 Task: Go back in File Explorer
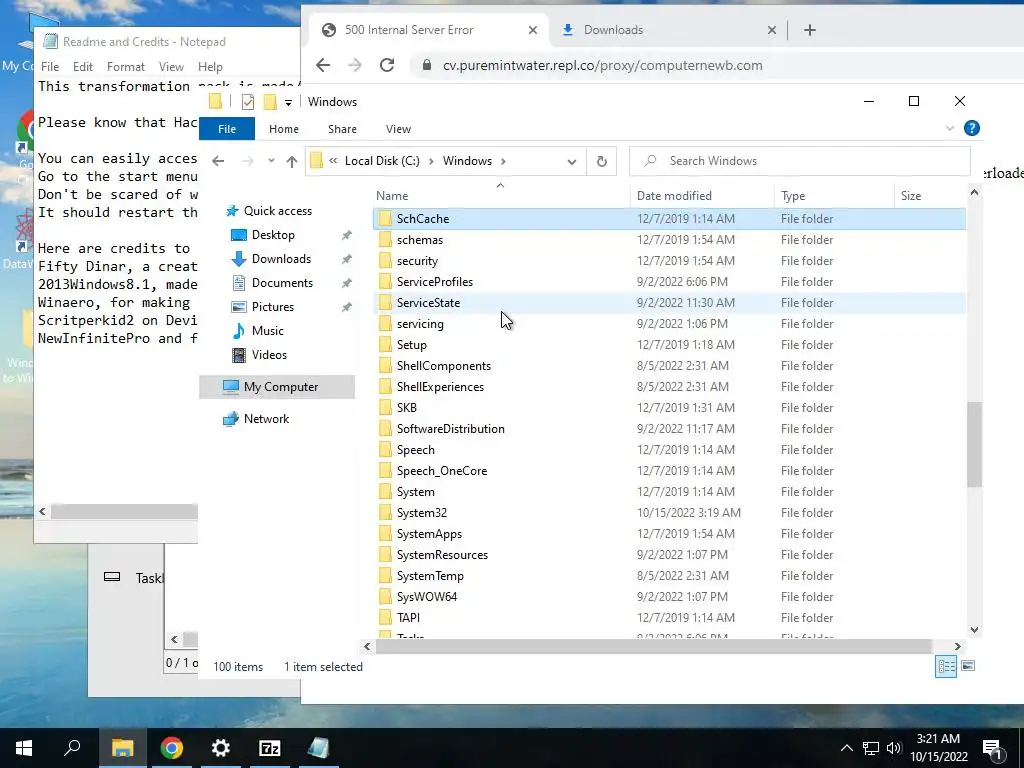(218, 161)
